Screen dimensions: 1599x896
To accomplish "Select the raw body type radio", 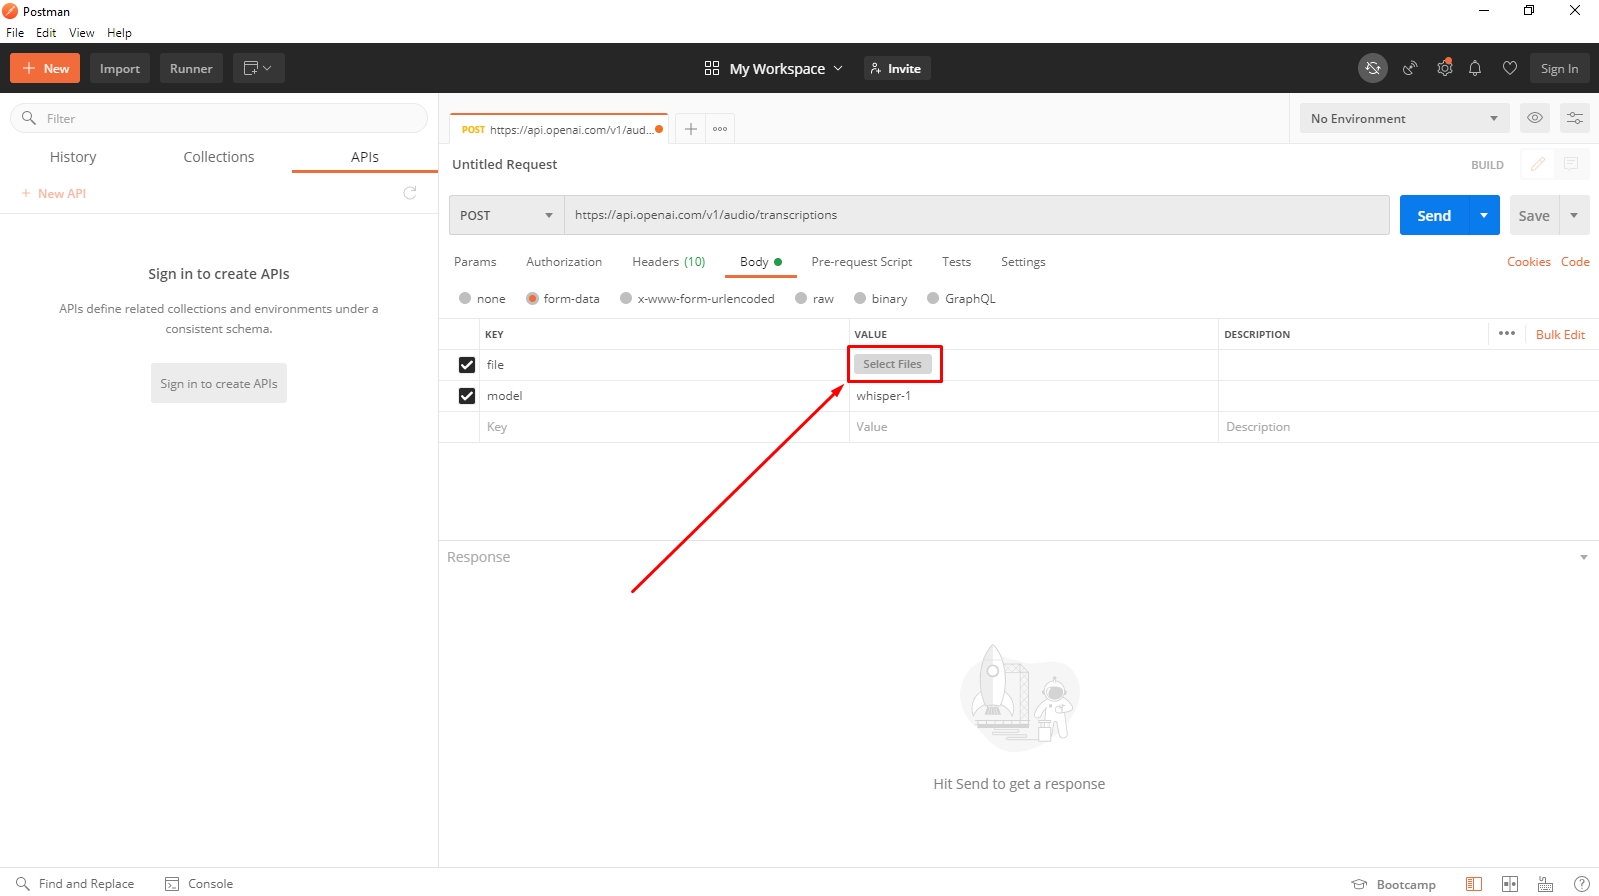I will tap(802, 298).
